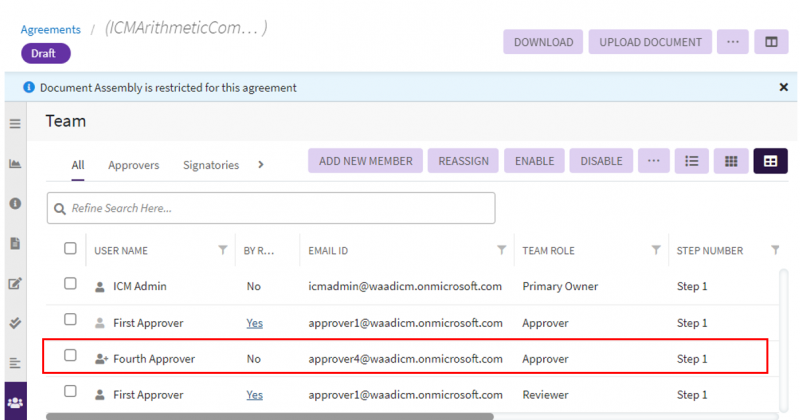
Task: Select the dark table view icon
Action: (x=770, y=161)
